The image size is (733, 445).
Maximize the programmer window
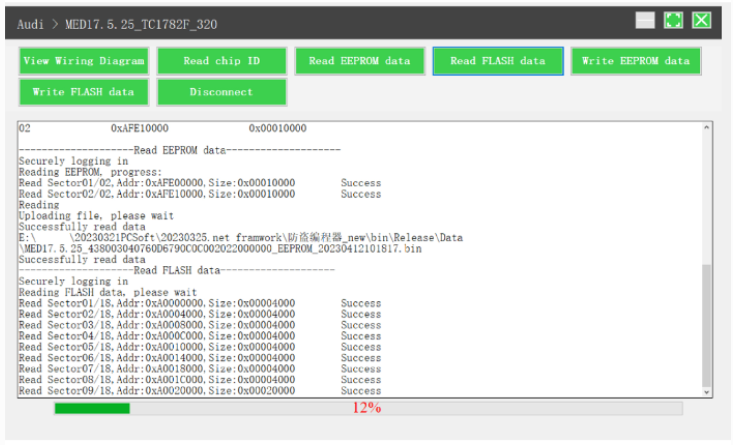[x=674, y=20]
